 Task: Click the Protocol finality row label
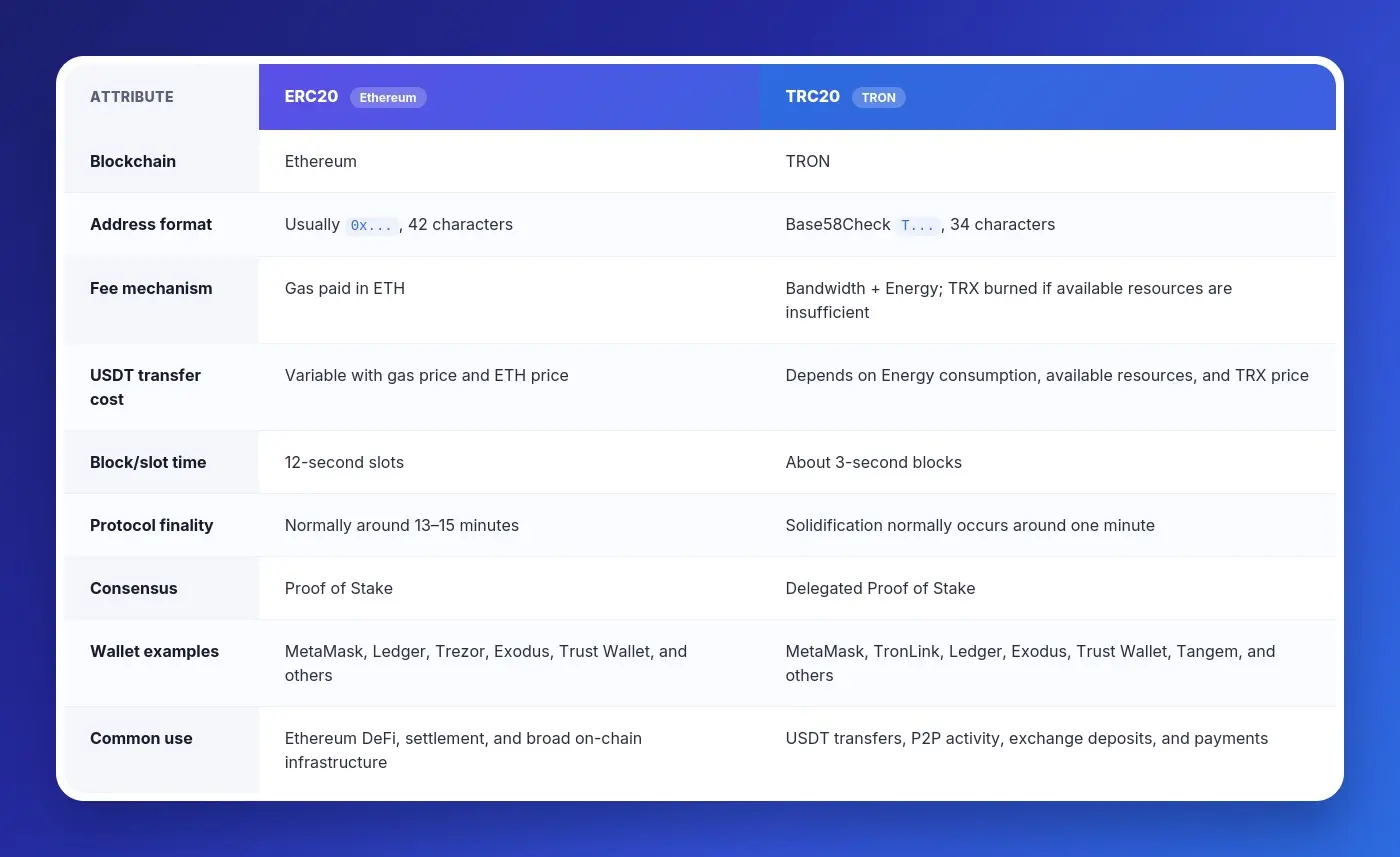point(152,525)
